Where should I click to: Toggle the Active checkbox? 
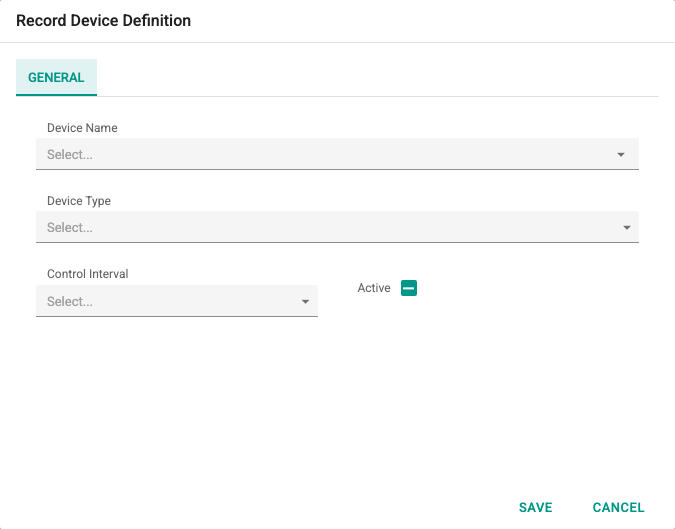pyautogui.click(x=409, y=288)
